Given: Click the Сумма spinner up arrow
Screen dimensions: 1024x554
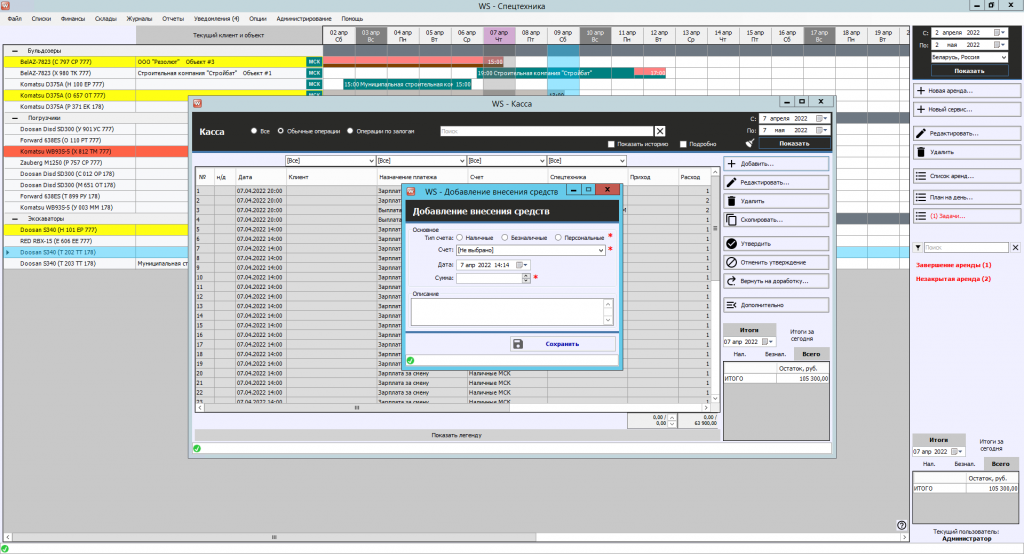Looking at the screenshot, I should (x=526, y=275).
